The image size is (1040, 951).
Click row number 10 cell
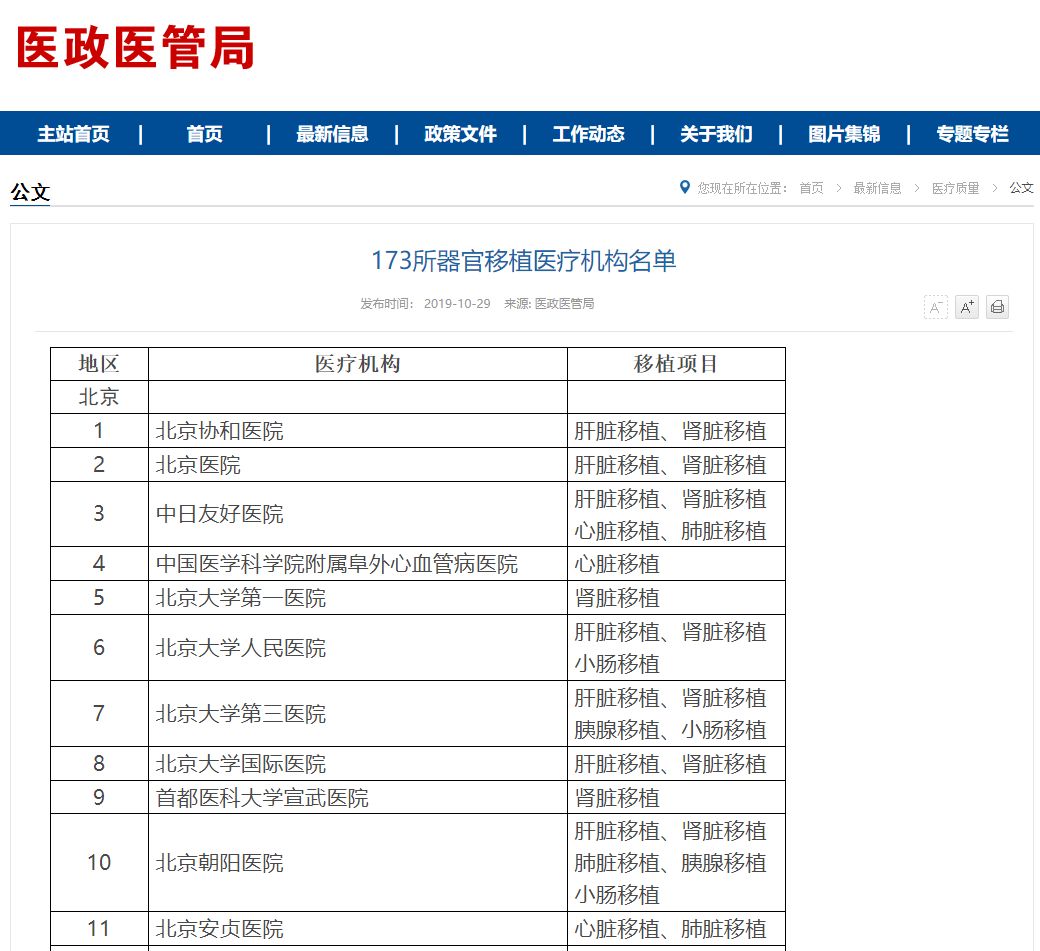(x=99, y=862)
